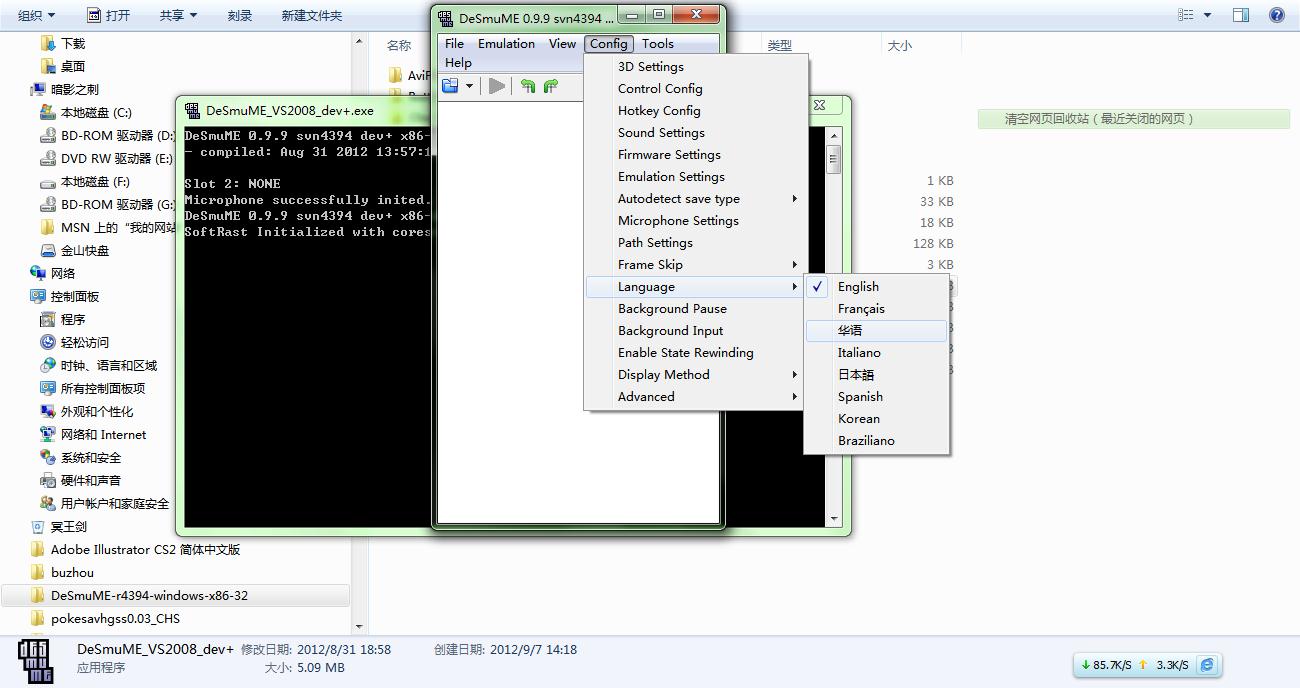Choose 日本語 language option
The width and height of the screenshot is (1300, 688).
[876, 375]
